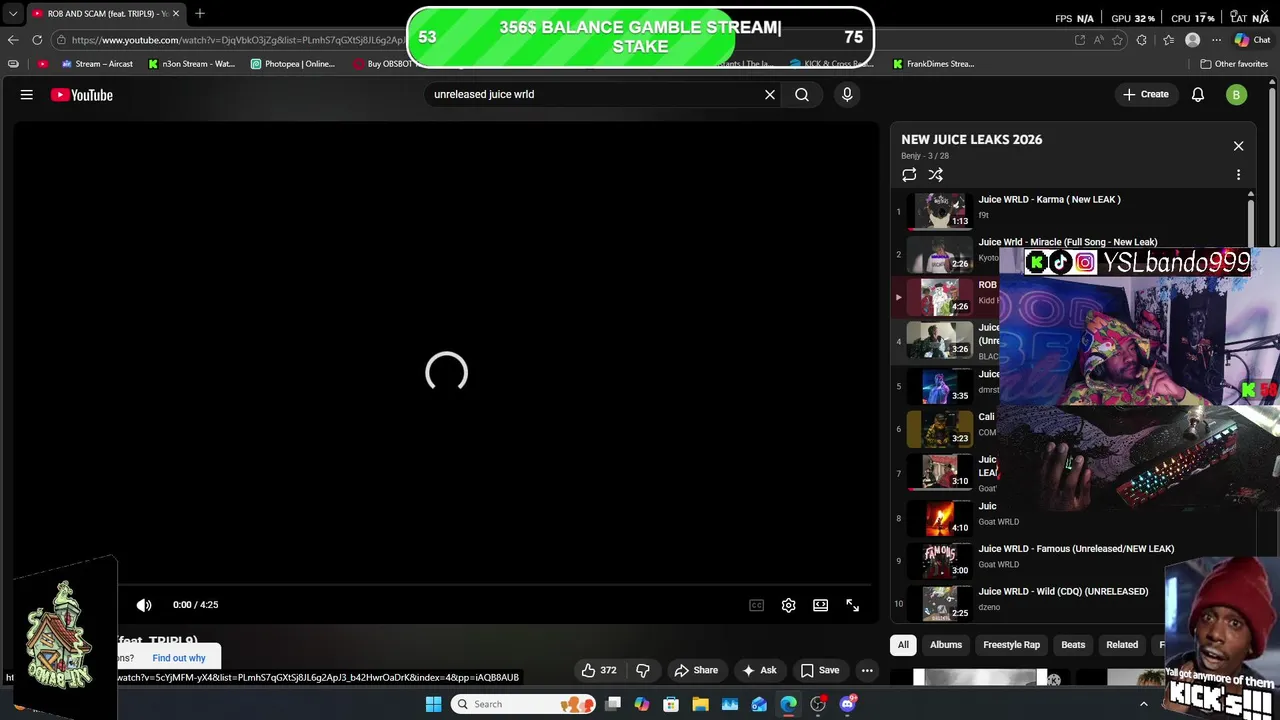Open browser profile icon
The height and width of the screenshot is (720, 1280).
(x=1192, y=40)
